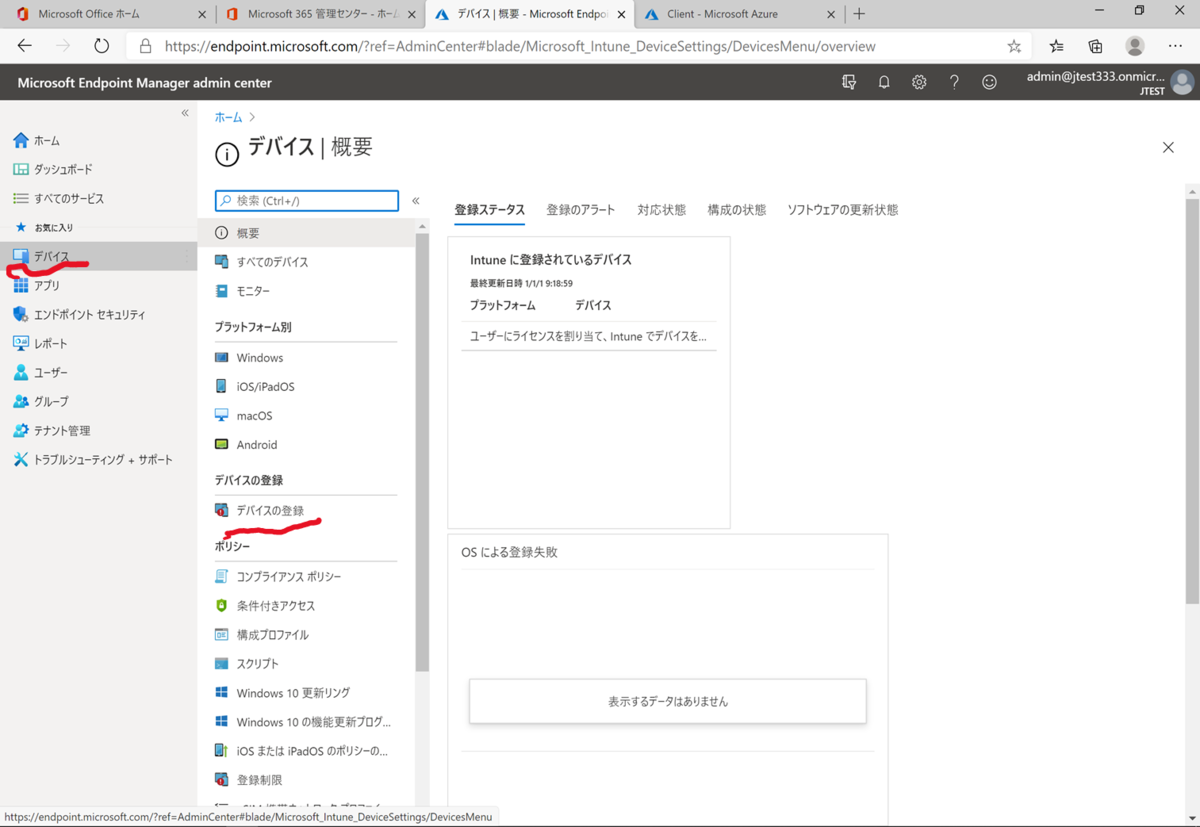Click the Apps grid icon in sidebar
The height and width of the screenshot is (827, 1200).
point(21,286)
